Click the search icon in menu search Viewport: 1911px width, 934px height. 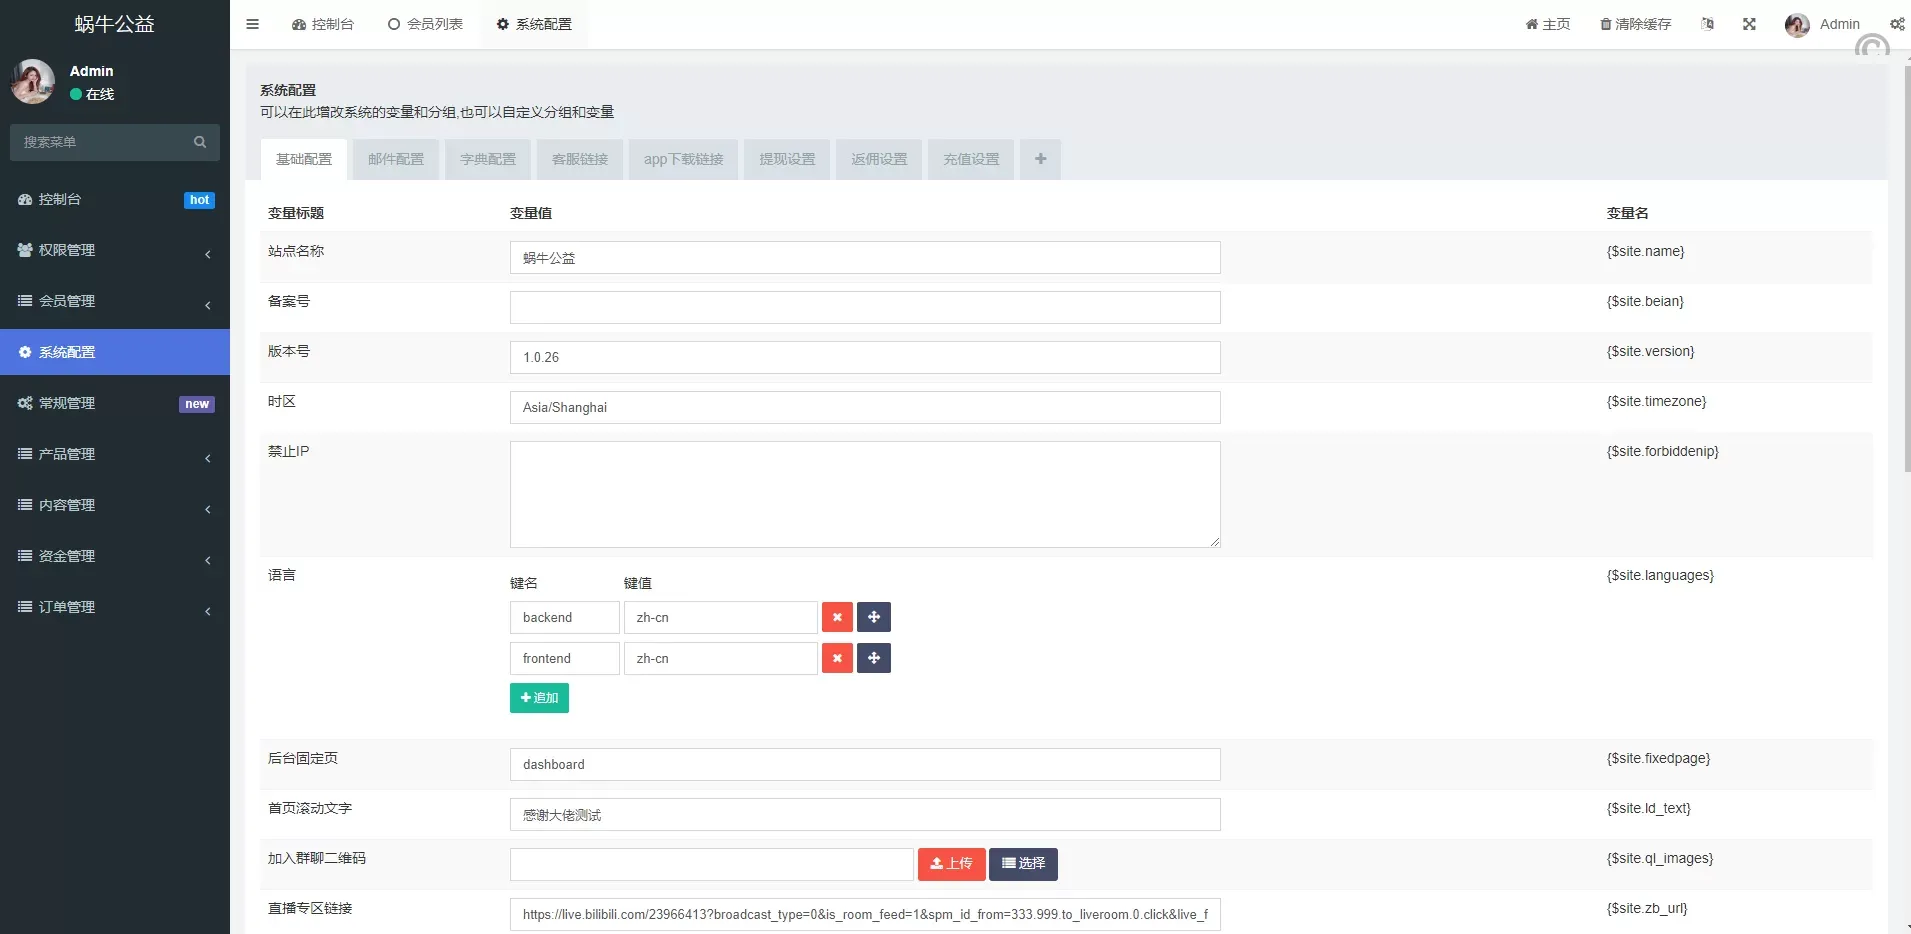click(x=200, y=142)
